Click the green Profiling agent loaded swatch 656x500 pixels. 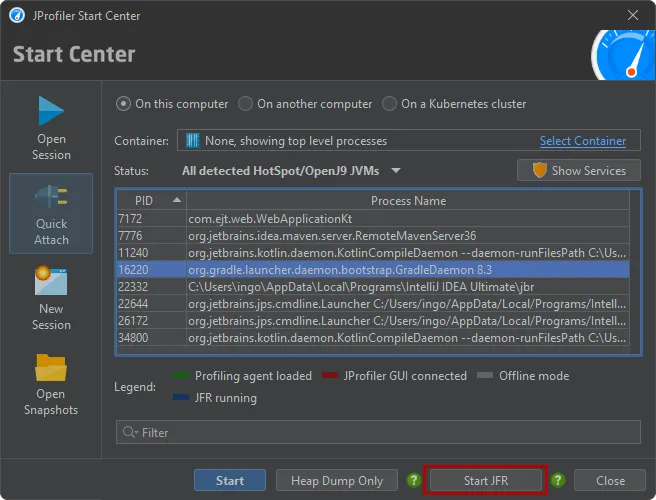pos(181,375)
